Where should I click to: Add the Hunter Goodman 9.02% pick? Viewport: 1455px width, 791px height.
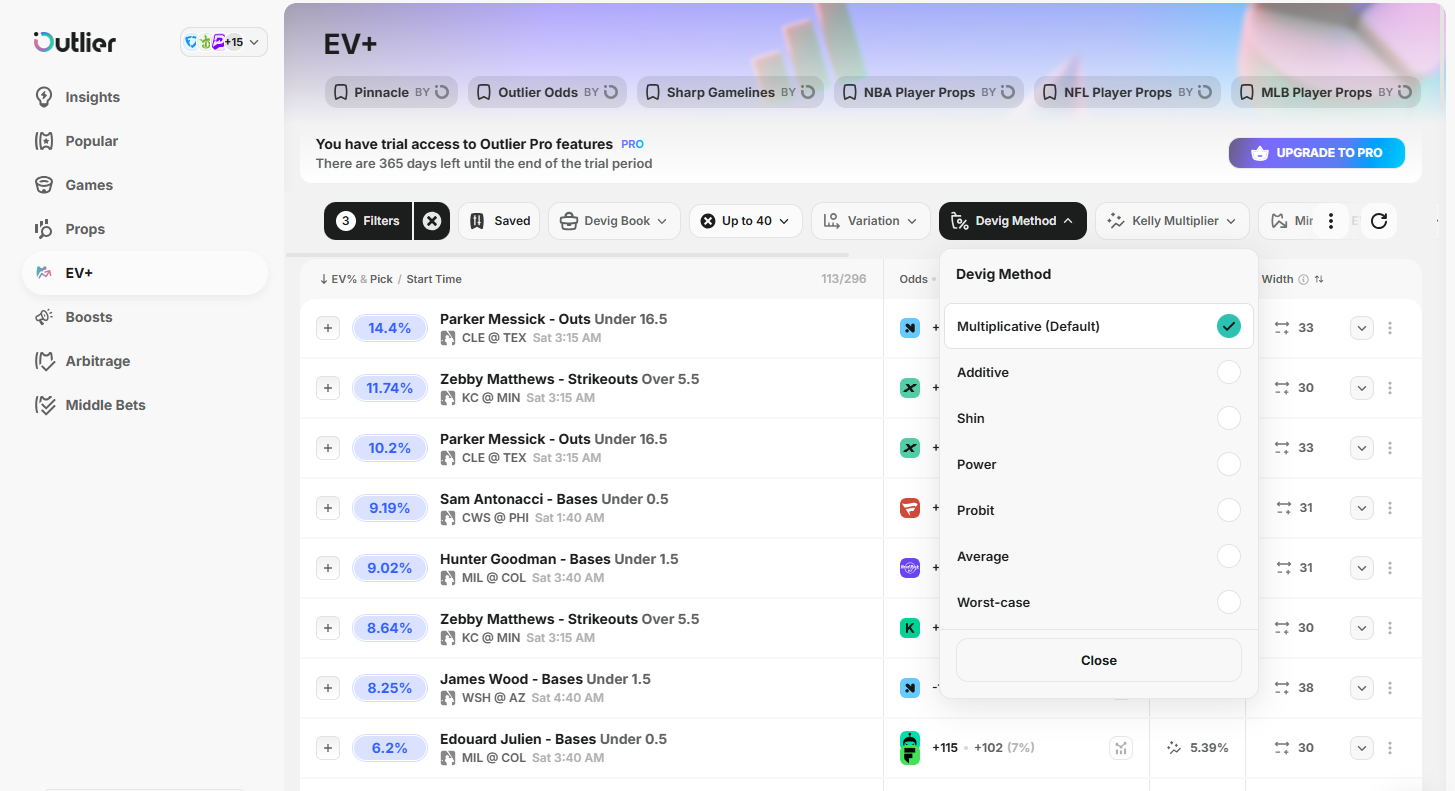[x=328, y=568]
